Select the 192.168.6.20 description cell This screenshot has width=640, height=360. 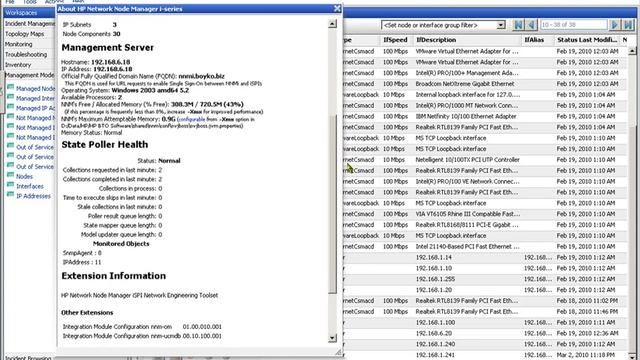[x=433, y=333]
